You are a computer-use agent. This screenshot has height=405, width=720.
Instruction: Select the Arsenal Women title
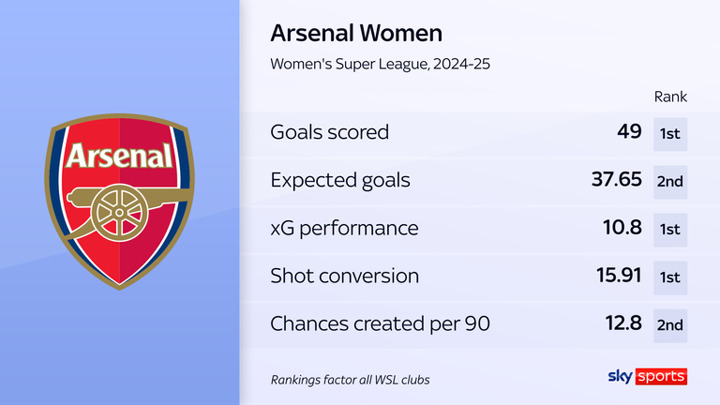tap(356, 34)
